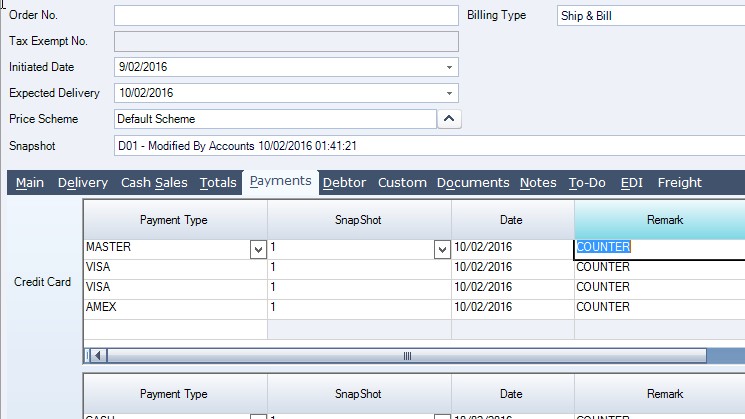Expand Payment Type dropdown for MASTER row
745x419 pixels.
[x=257, y=249]
